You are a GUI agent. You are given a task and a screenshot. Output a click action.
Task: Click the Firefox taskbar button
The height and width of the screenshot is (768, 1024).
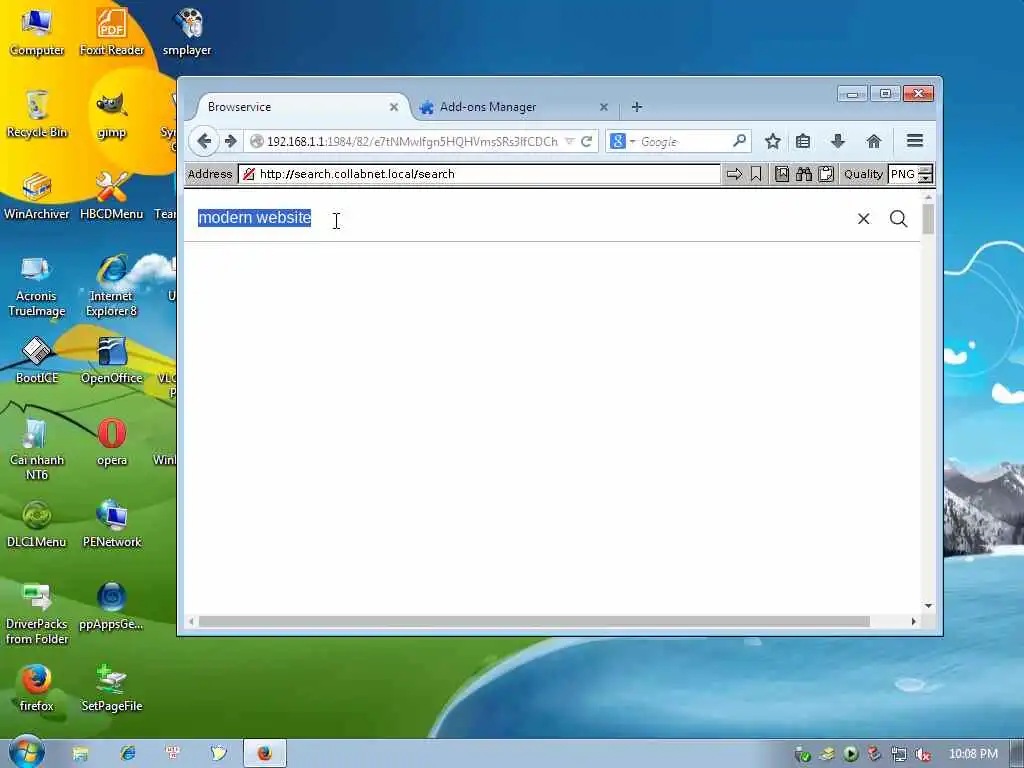tap(264, 754)
